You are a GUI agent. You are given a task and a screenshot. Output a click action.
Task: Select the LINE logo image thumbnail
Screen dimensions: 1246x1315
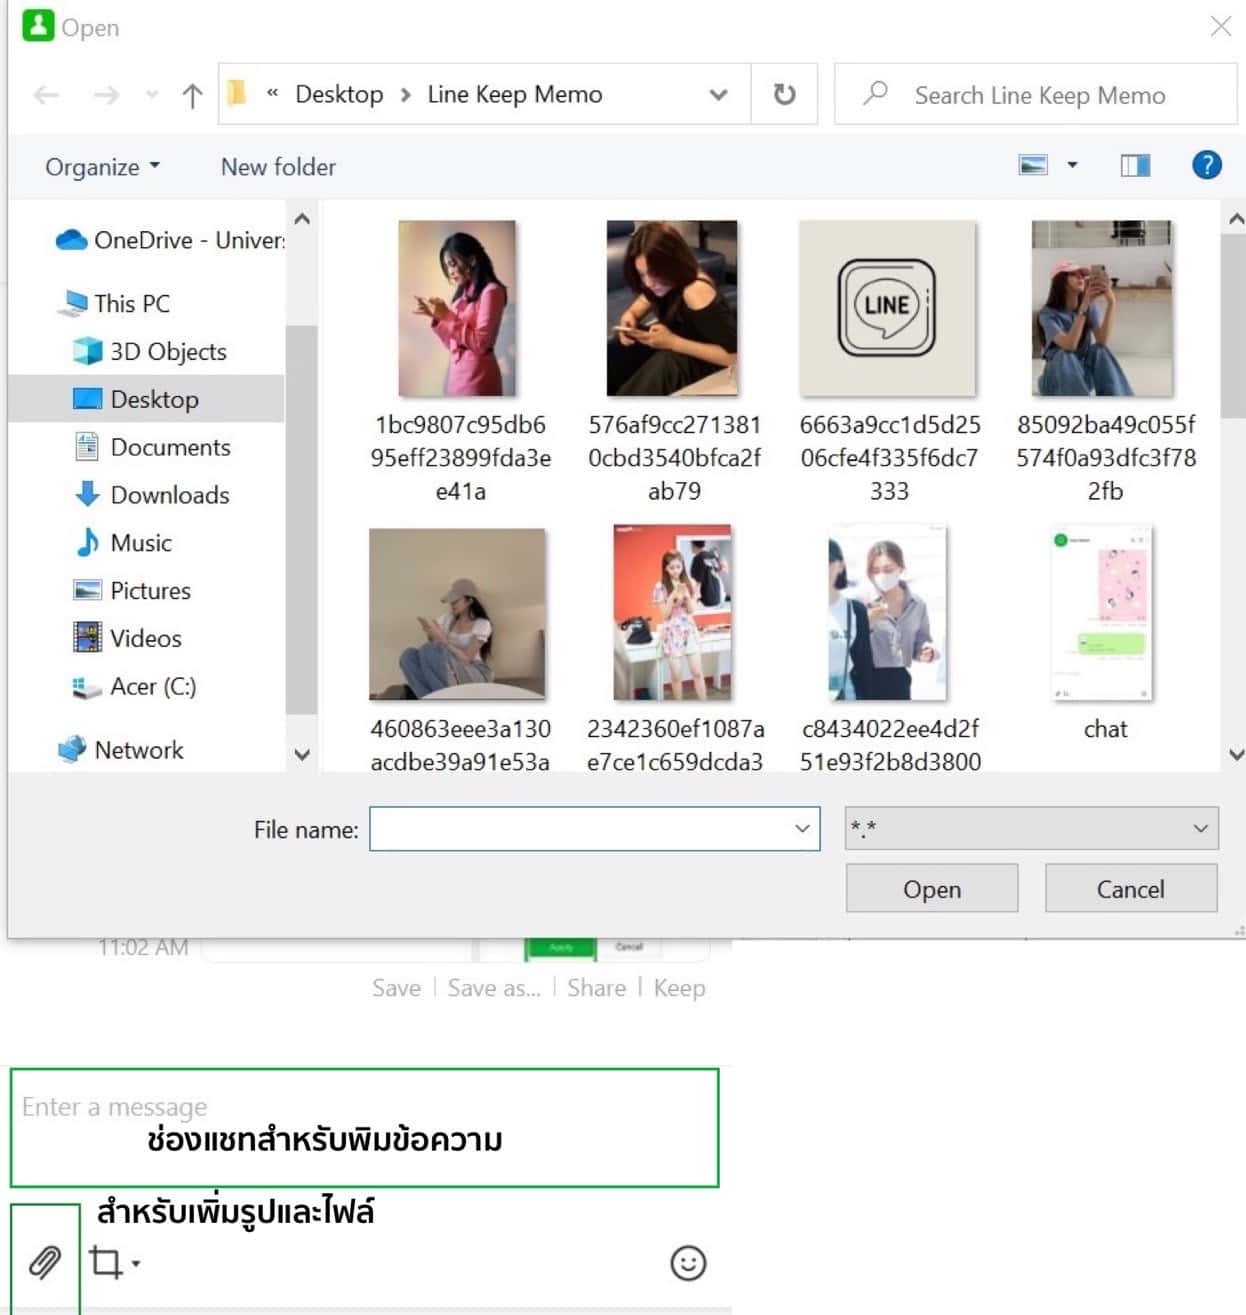[x=888, y=308]
